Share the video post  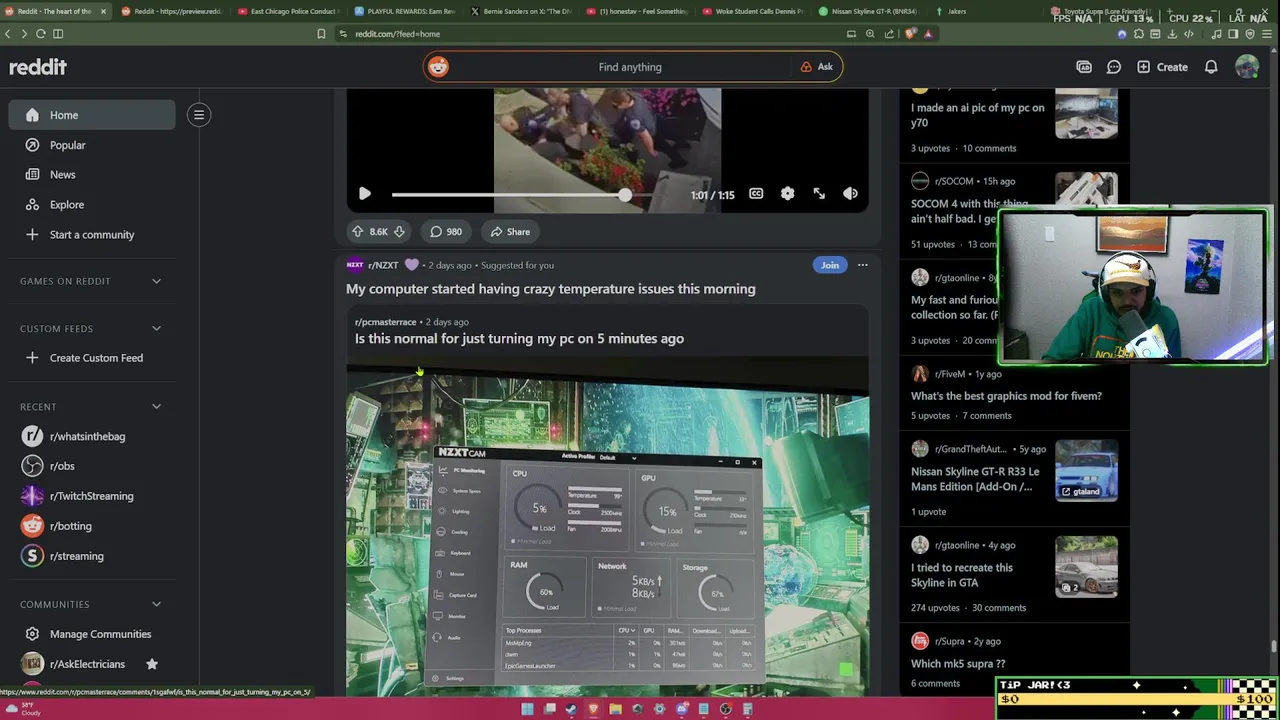point(510,232)
